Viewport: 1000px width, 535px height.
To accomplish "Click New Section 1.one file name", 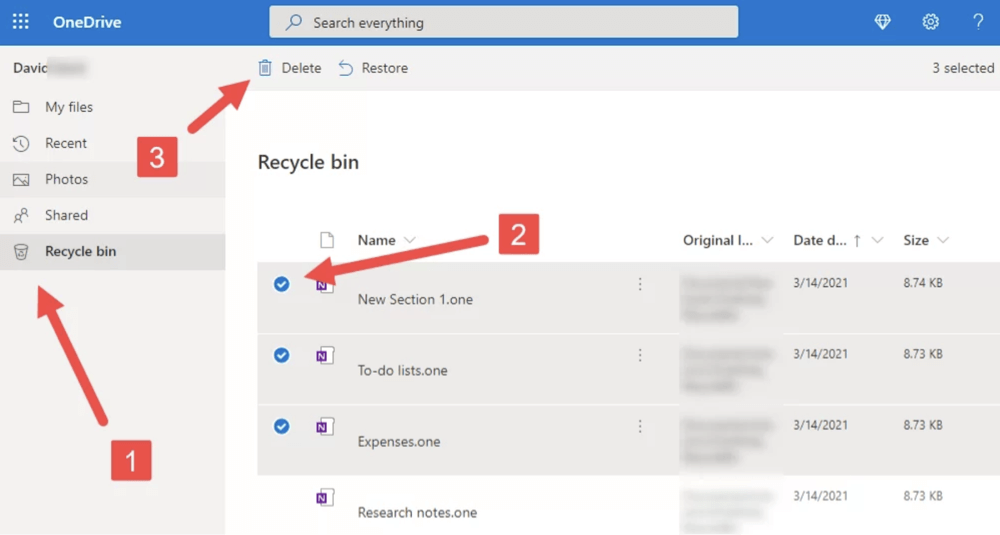I will (415, 300).
